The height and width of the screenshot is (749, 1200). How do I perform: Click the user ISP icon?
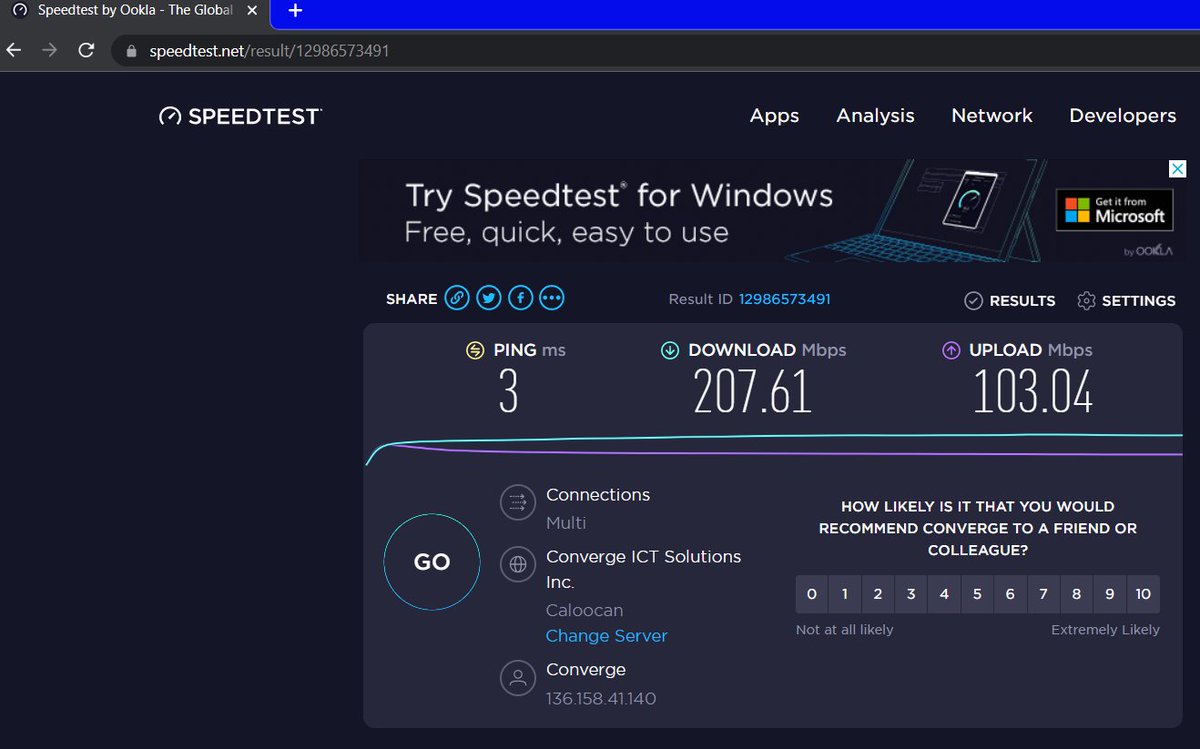(x=518, y=677)
